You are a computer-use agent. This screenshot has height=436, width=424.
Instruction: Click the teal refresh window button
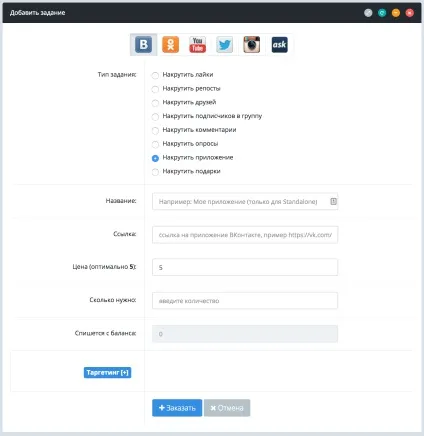click(x=382, y=13)
